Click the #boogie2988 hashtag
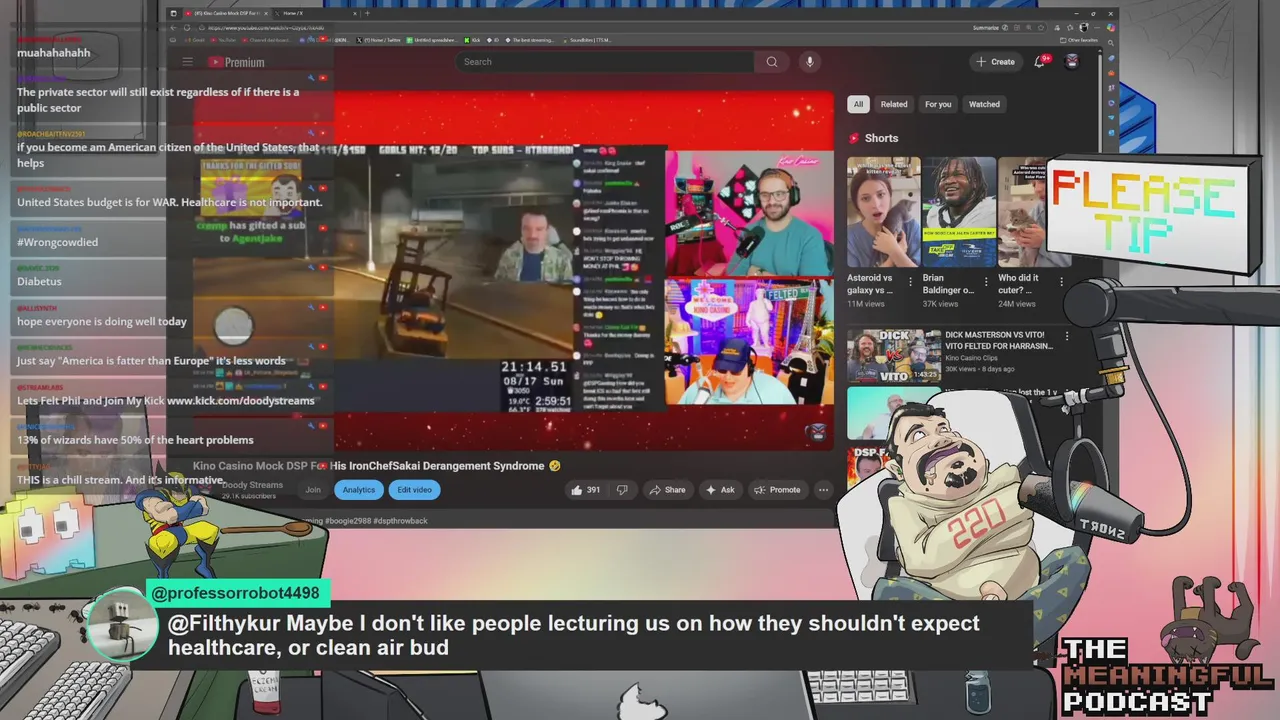This screenshot has width=1280, height=720. (x=347, y=521)
